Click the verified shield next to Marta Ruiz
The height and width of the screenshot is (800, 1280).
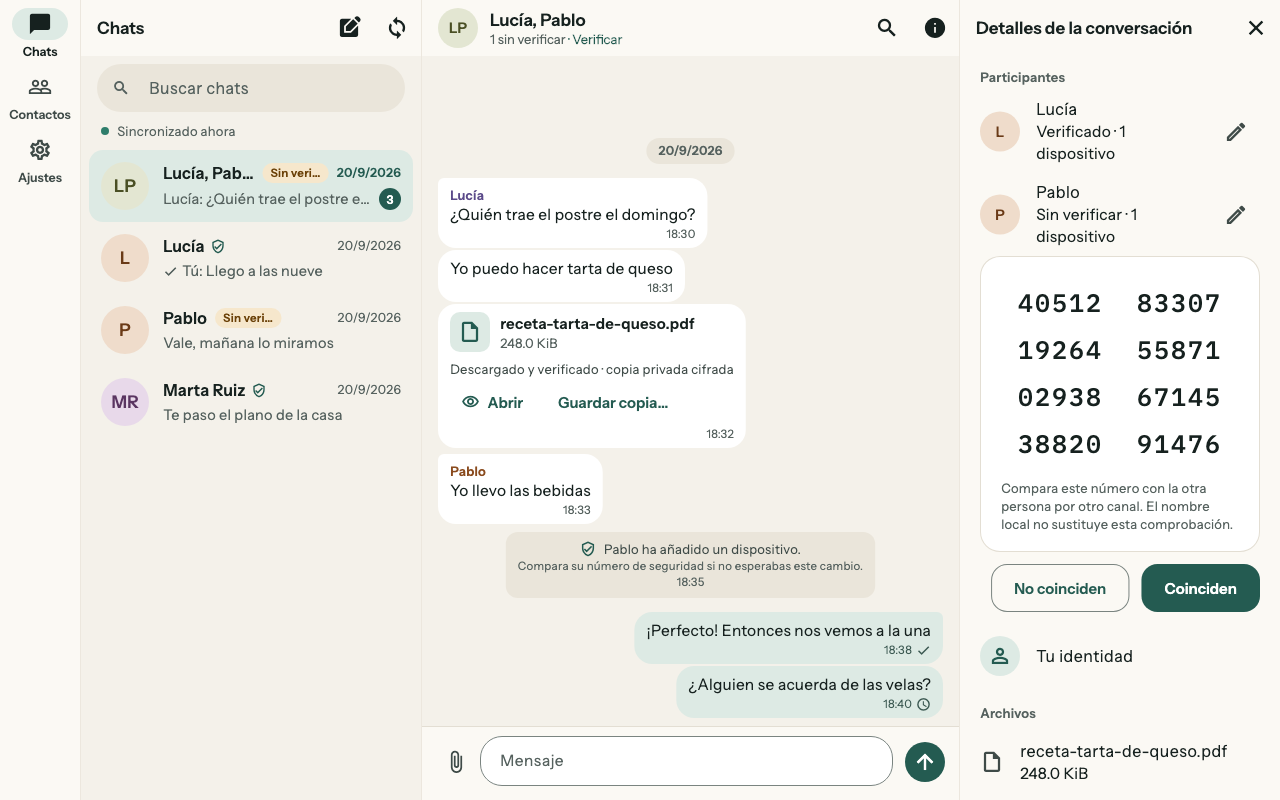259,390
